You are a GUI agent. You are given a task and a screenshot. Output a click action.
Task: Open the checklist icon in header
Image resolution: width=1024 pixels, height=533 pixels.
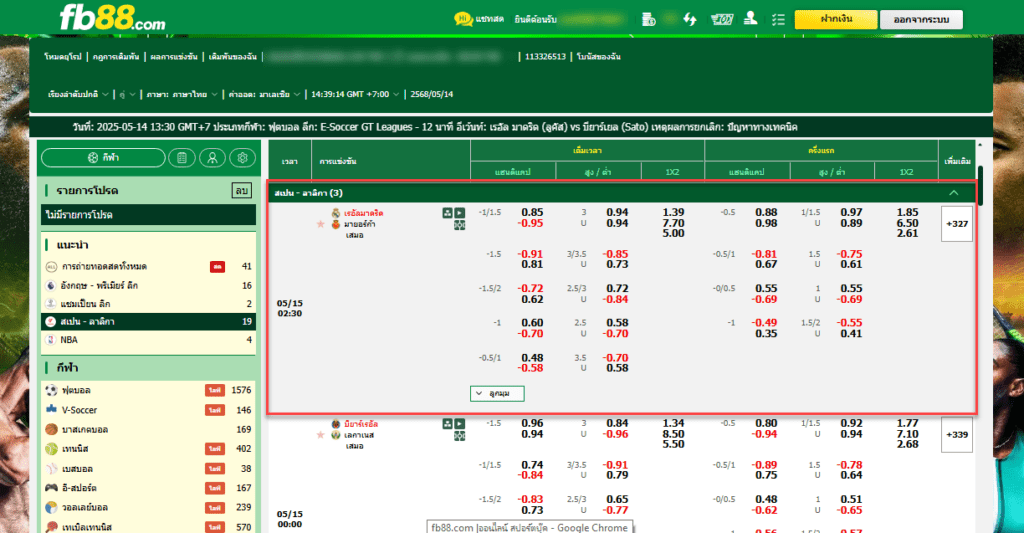(778, 20)
